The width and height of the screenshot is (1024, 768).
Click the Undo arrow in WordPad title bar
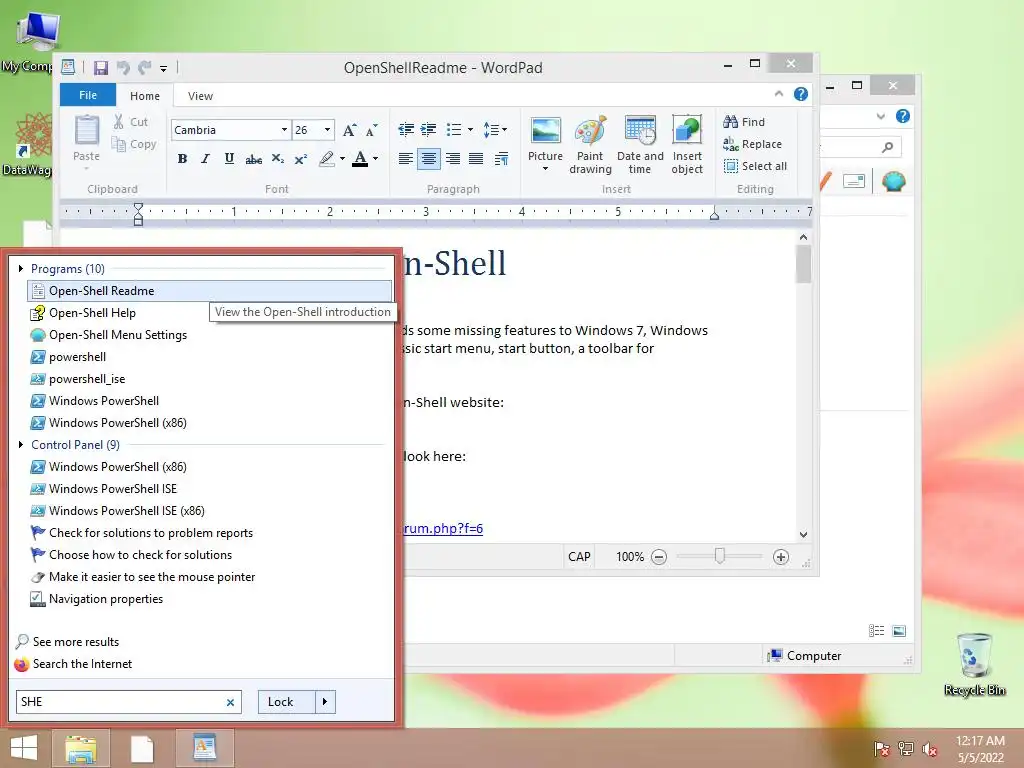point(123,67)
